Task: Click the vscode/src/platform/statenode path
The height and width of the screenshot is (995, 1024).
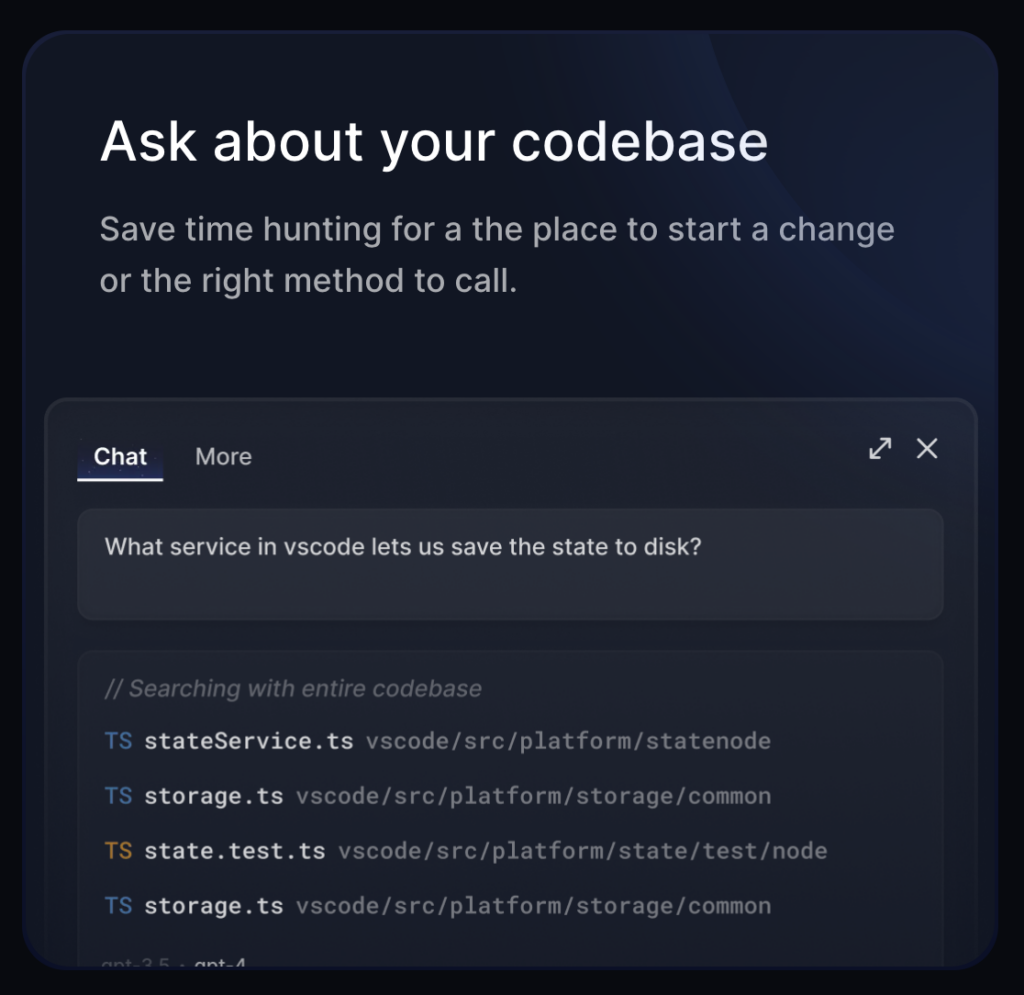Action: [568, 741]
